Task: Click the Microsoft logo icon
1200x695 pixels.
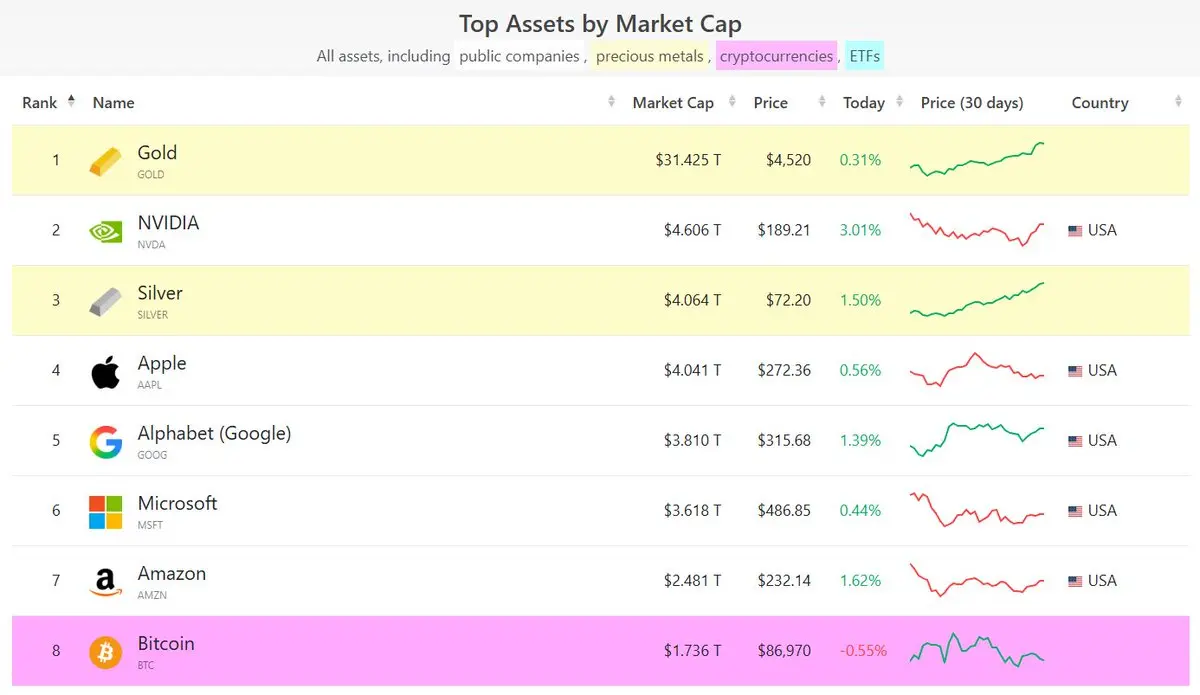Action: 105,511
